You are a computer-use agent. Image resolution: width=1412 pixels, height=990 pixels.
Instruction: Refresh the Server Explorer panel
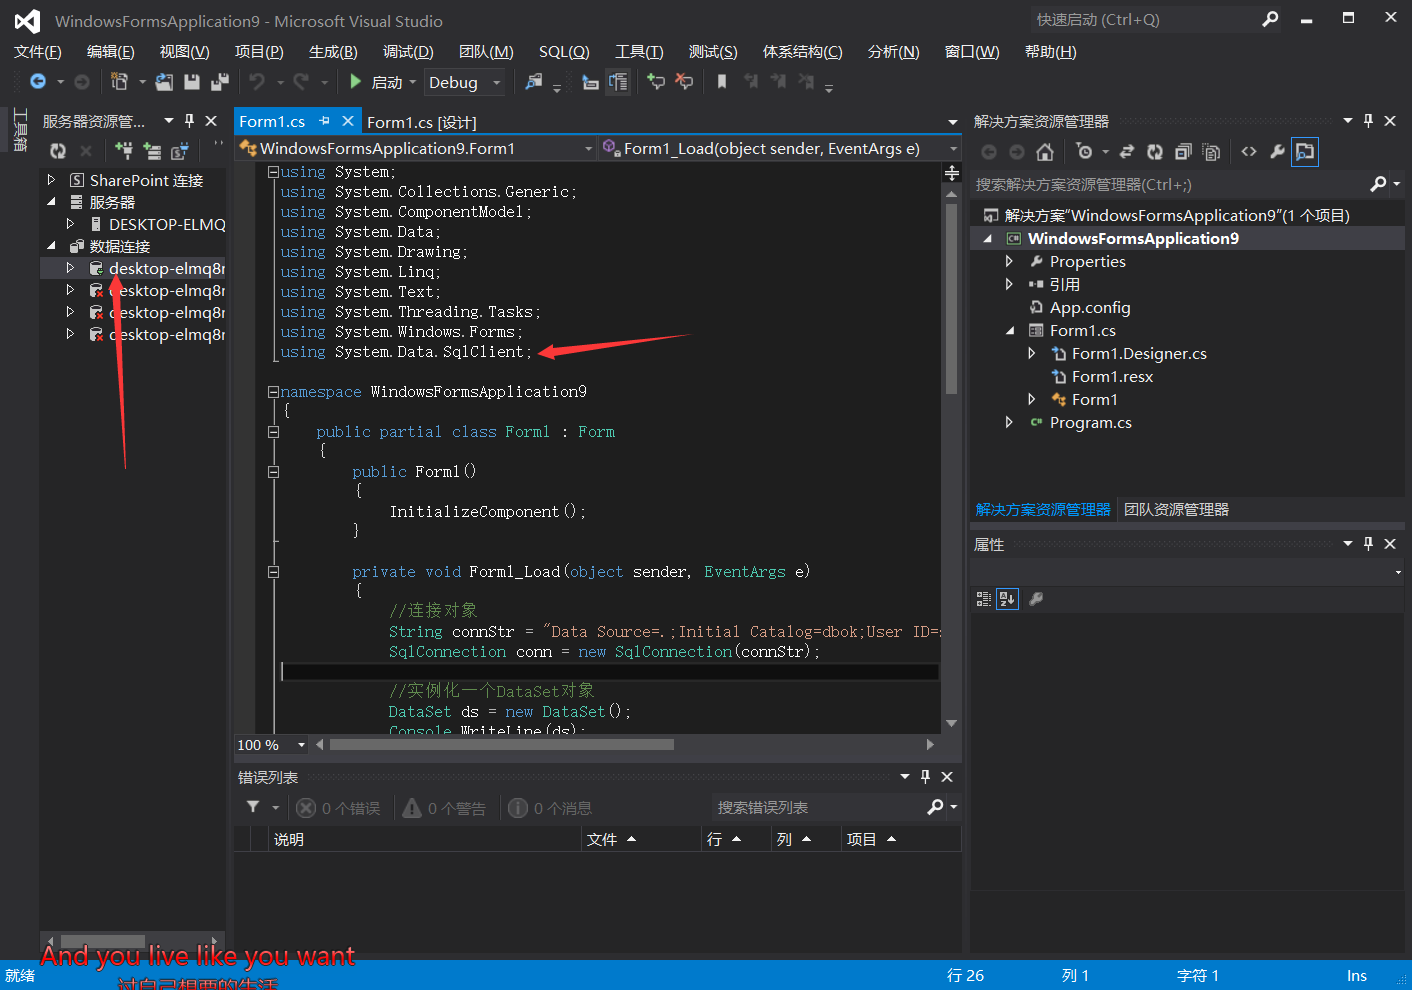click(58, 151)
